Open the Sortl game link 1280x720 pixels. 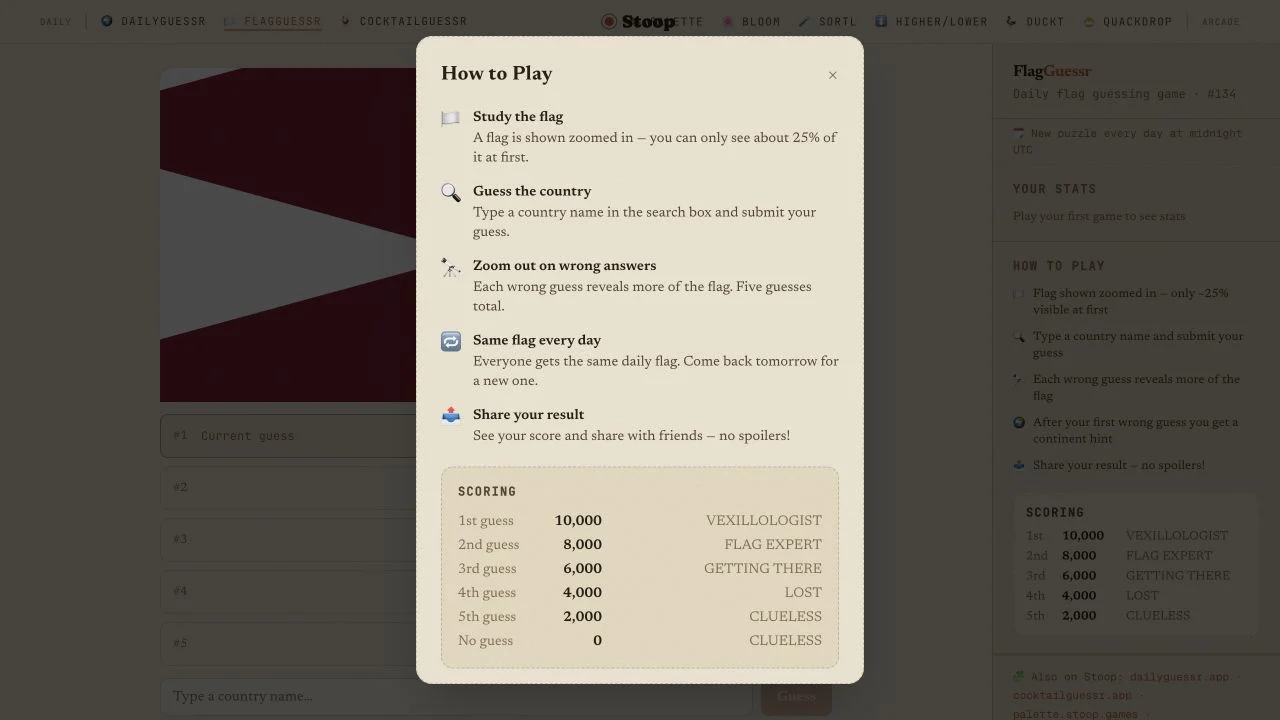[838, 21]
